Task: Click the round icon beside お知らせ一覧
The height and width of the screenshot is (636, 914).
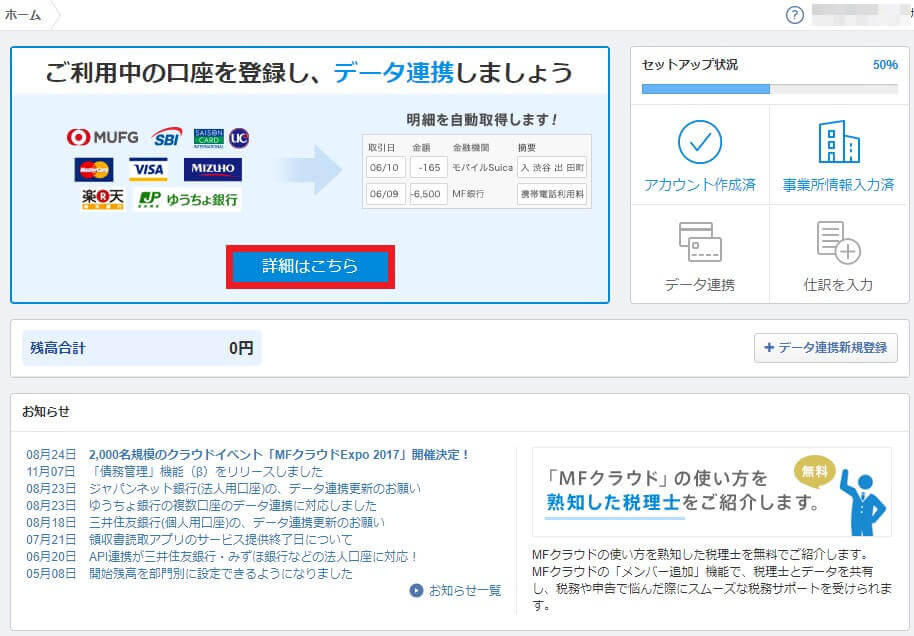Action: tap(416, 591)
